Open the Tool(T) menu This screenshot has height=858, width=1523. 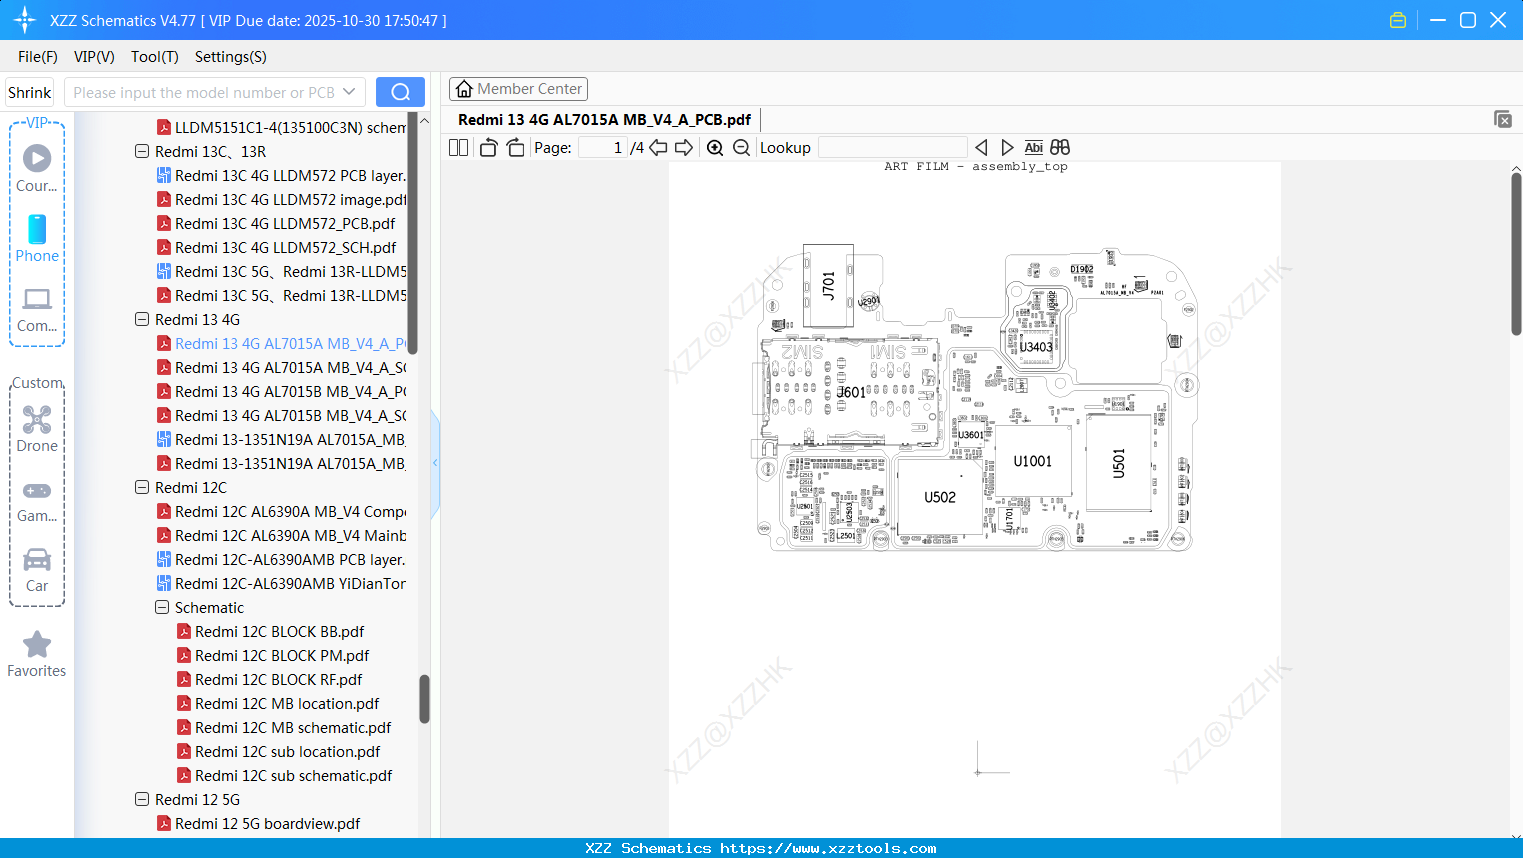click(154, 57)
